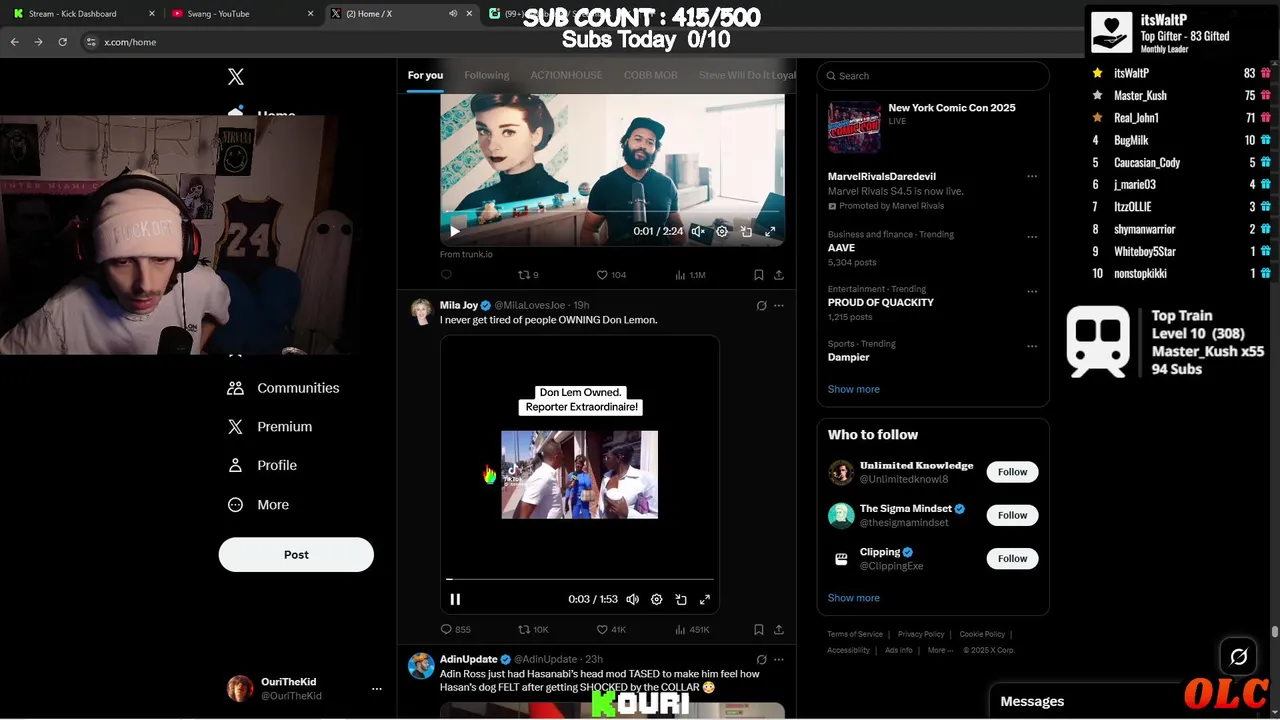Open Premium in the left sidebar
Image resolution: width=1280 pixels, height=720 pixels.
[x=269, y=427]
